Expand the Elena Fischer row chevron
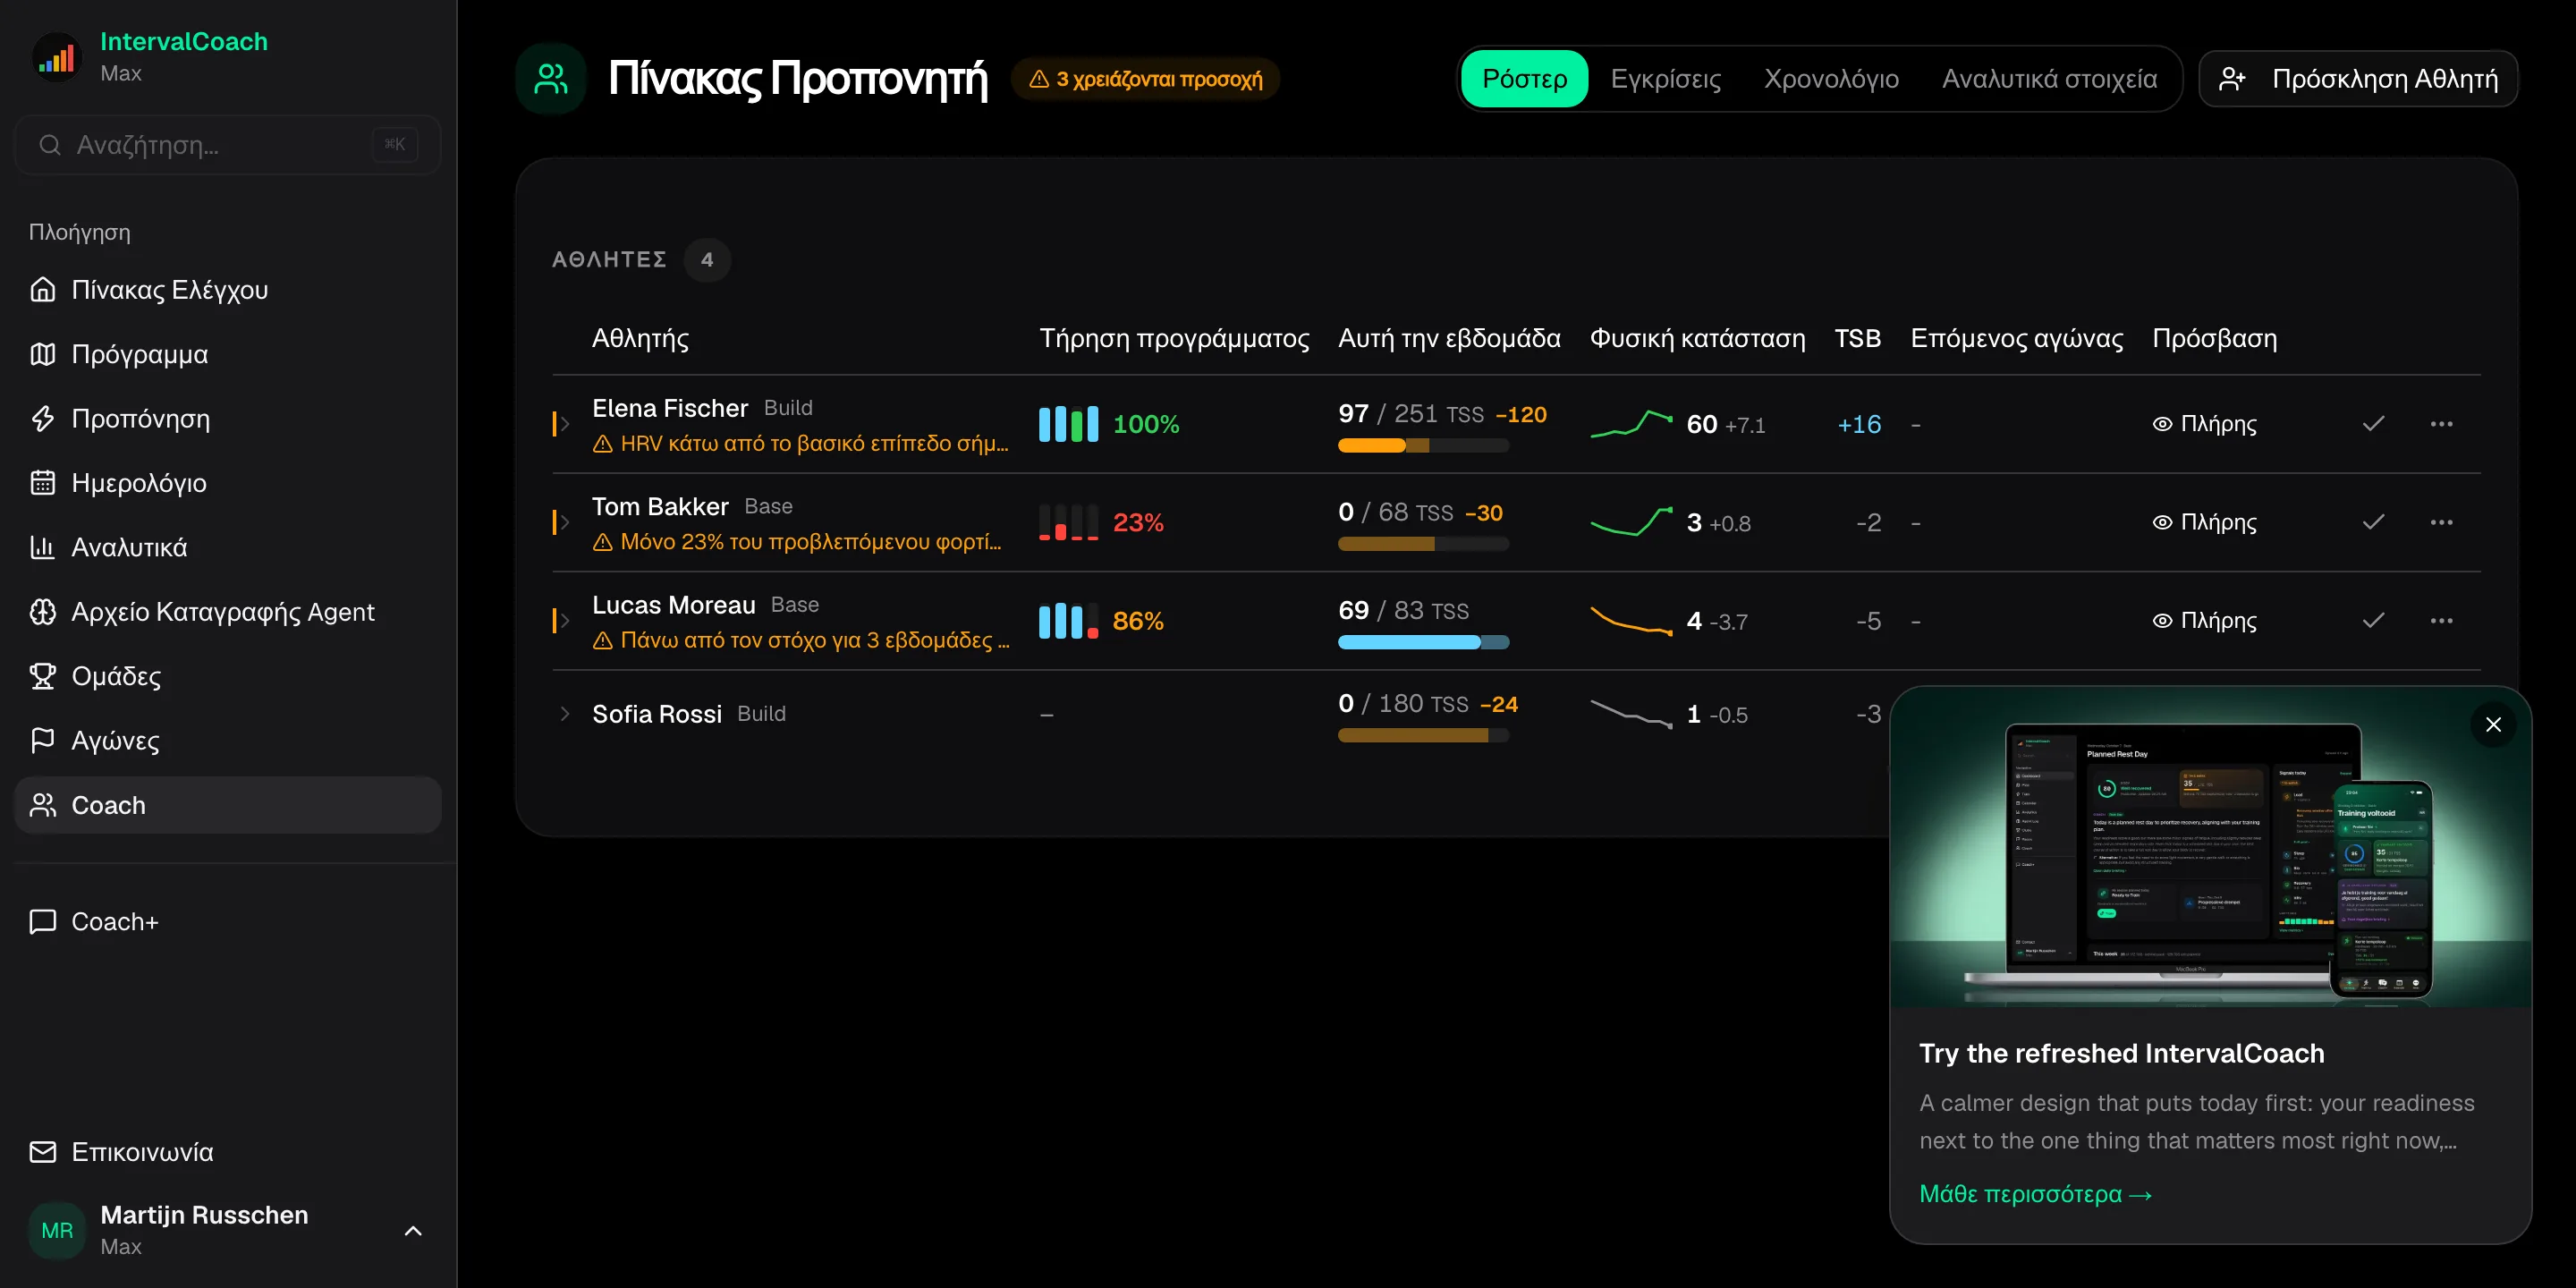2576x1288 pixels. [565, 424]
